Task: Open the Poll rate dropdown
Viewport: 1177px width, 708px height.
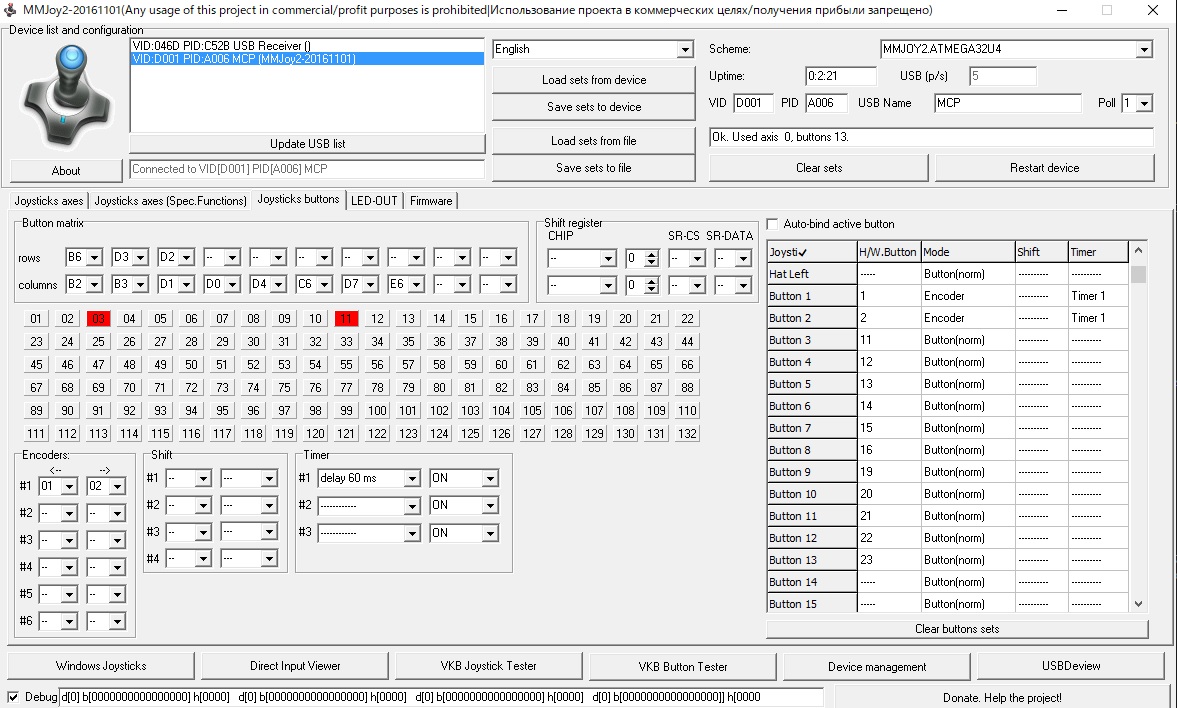Action: tap(1143, 103)
